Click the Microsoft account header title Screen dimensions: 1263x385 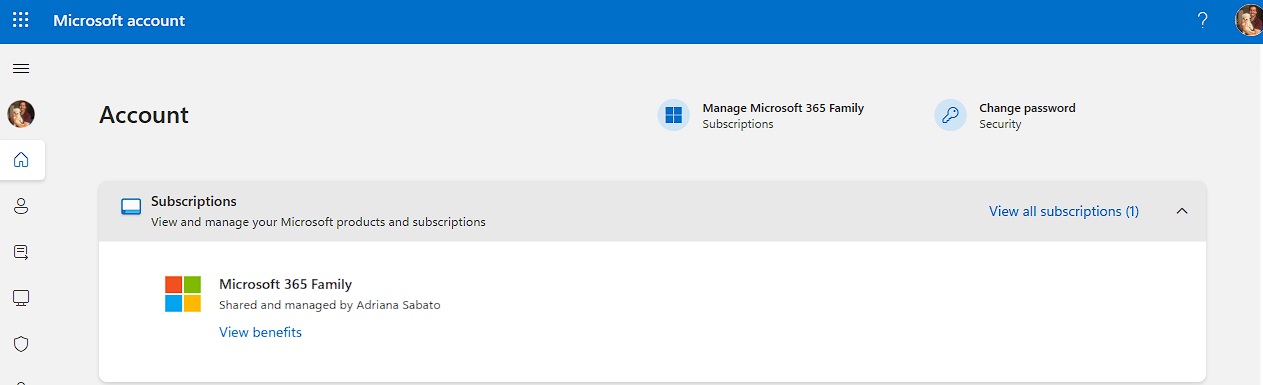(119, 21)
